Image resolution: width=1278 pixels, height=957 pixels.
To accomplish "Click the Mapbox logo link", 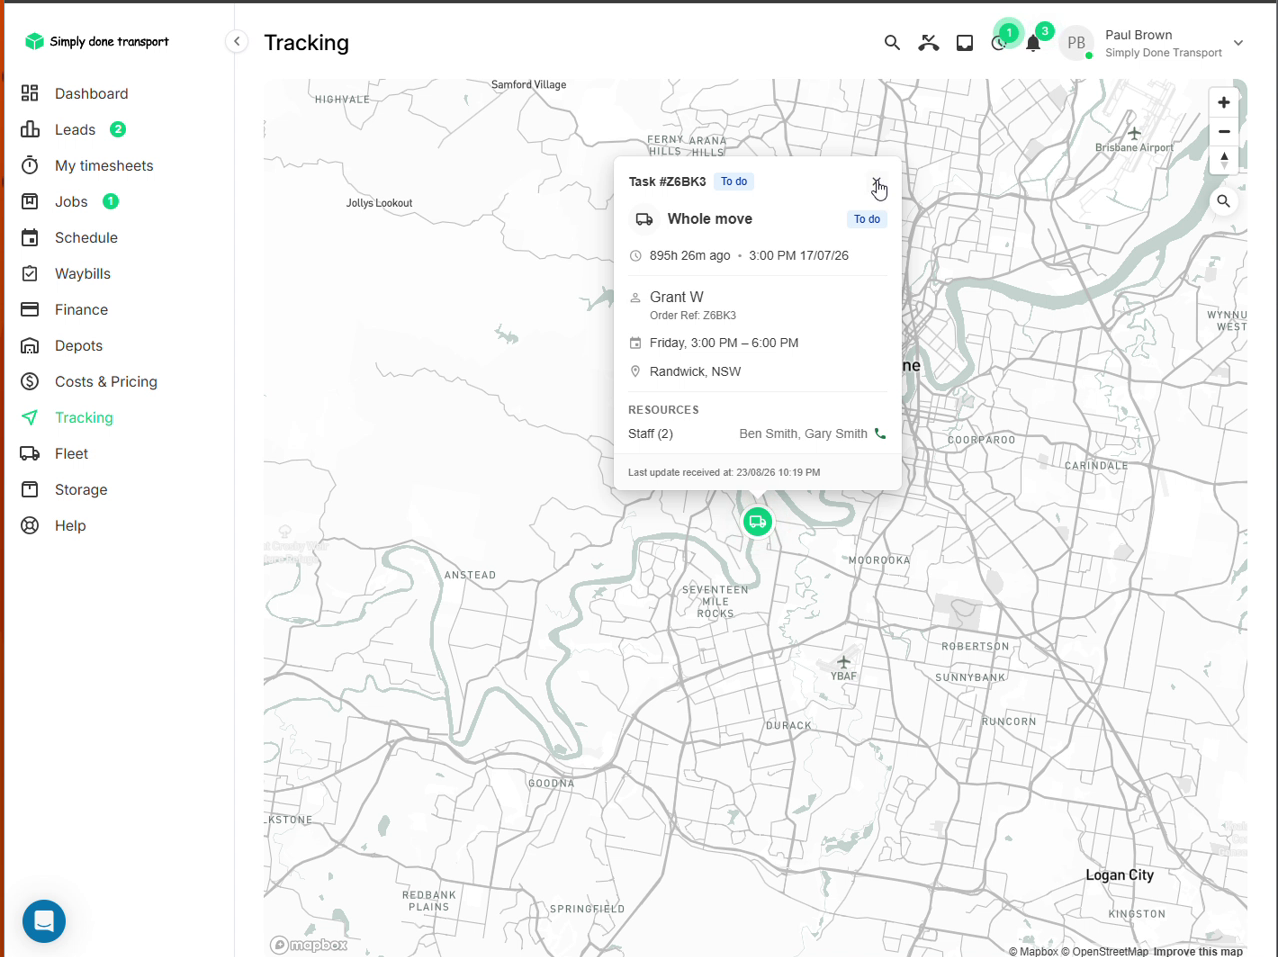I will pos(309,945).
